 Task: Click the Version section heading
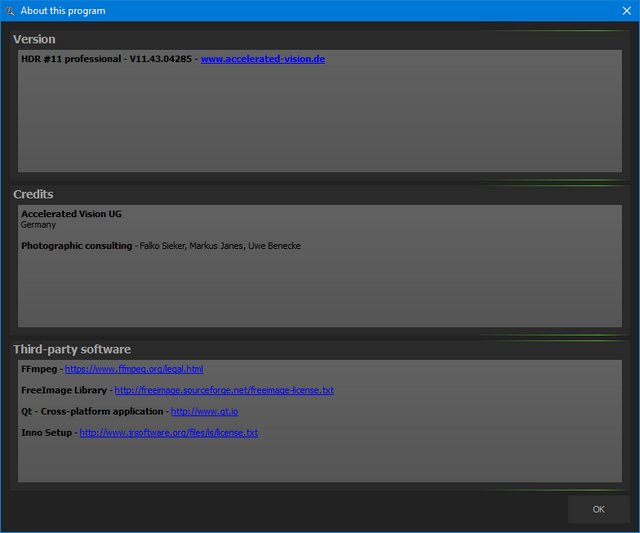pos(34,39)
